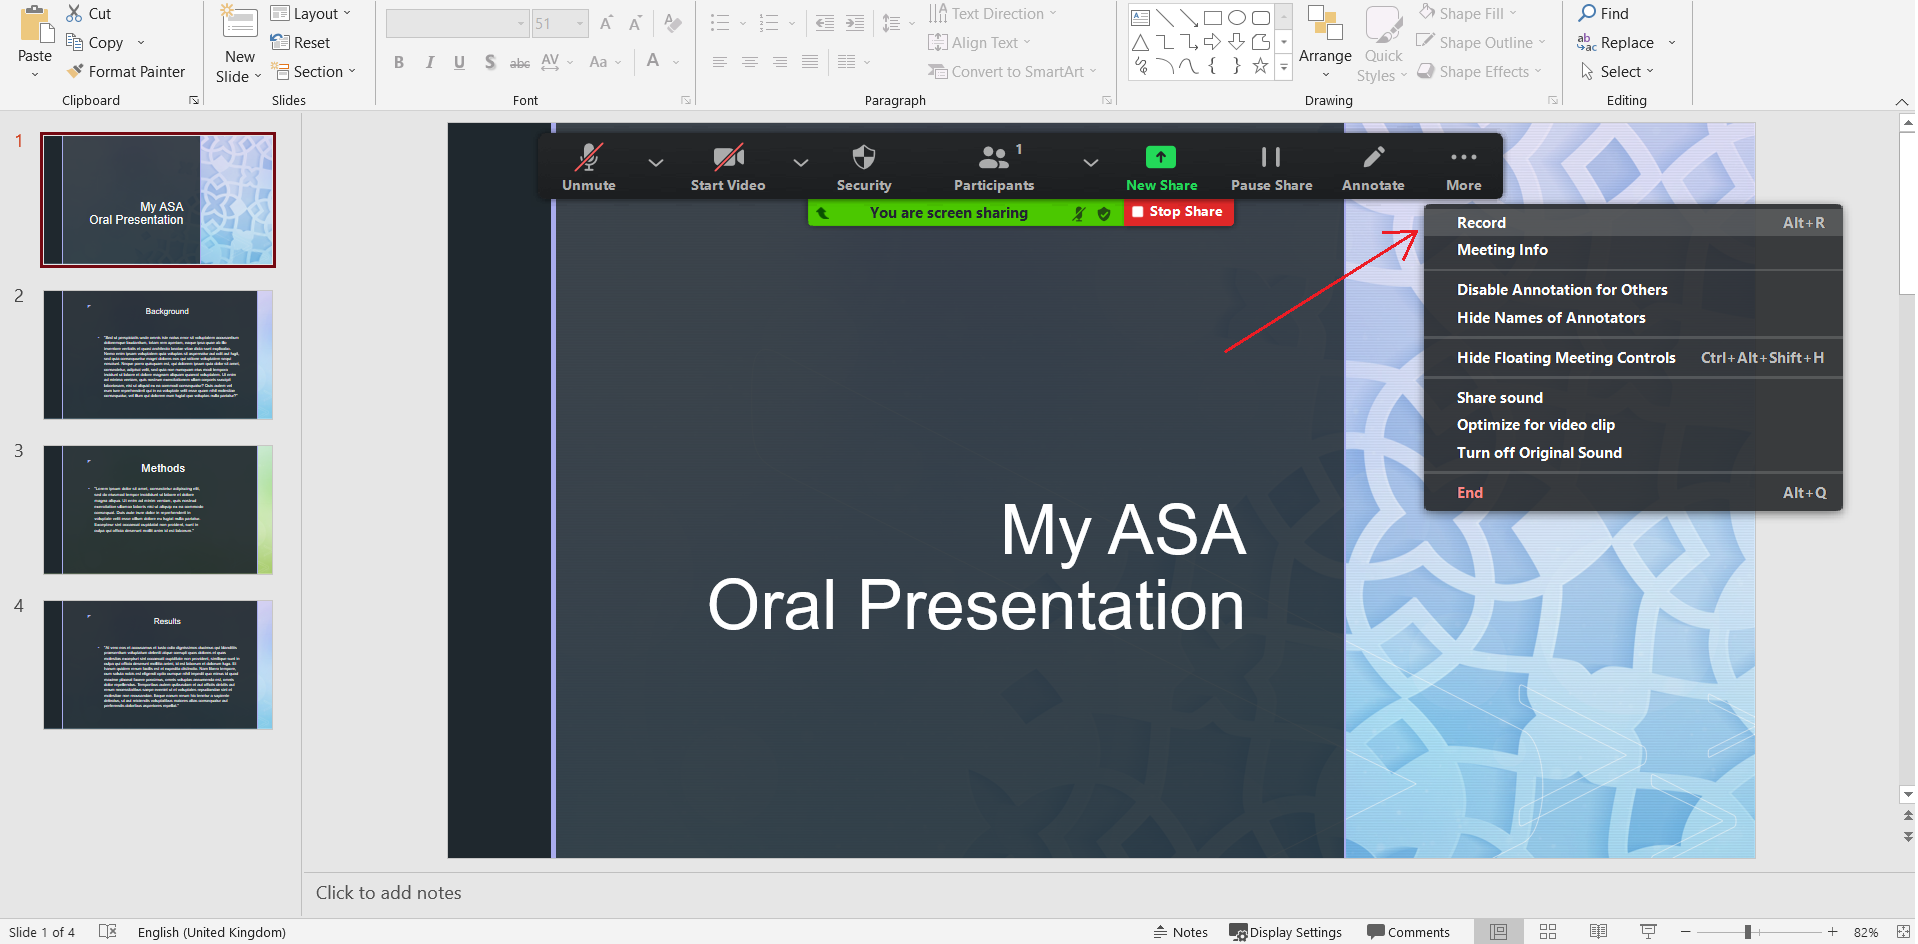Image resolution: width=1918 pixels, height=944 pixels.
Task: Click the red Stop Share button
Action: pyautogui.click(x=1178, y=212)
